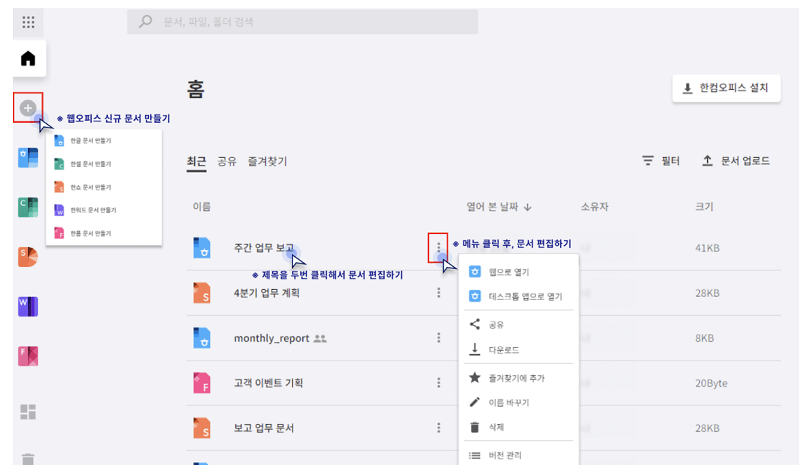The width and height of the screenshot is (800, 465).
Task: Open the green Hancell app in sidebar
Action: [28, 207]
